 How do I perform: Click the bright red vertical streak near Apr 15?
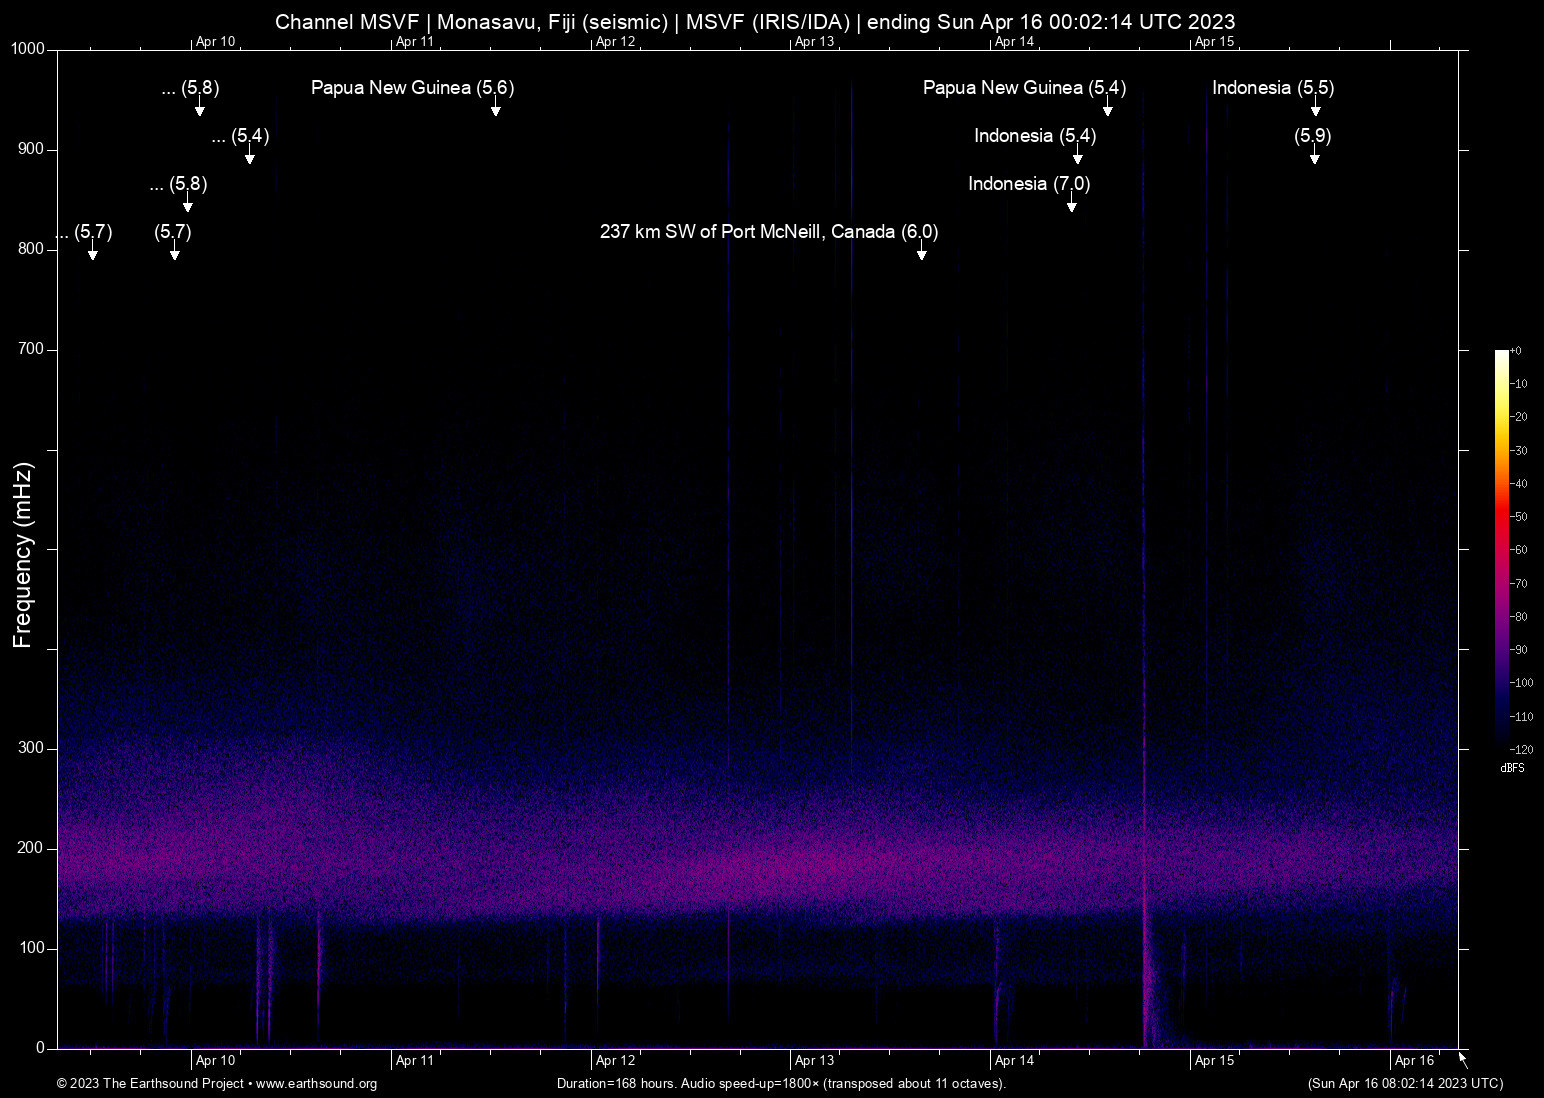[x=1146, y=900]
